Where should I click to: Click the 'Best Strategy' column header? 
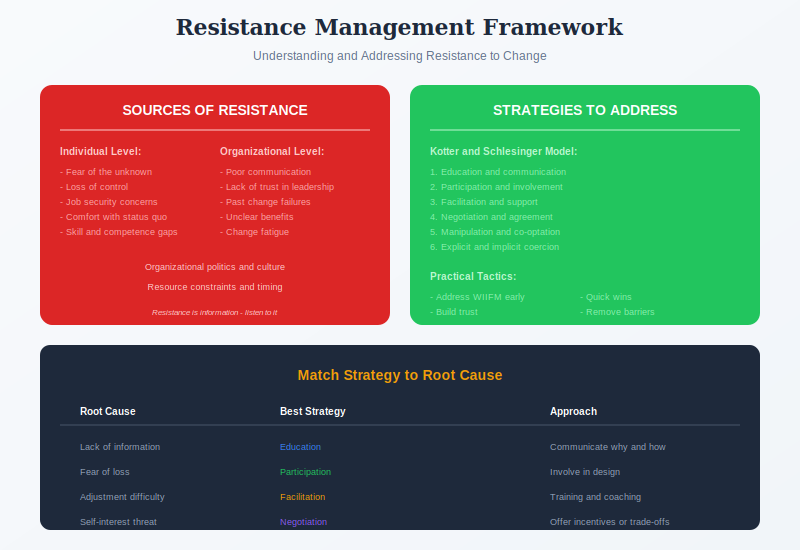click(x=313, y=411)
